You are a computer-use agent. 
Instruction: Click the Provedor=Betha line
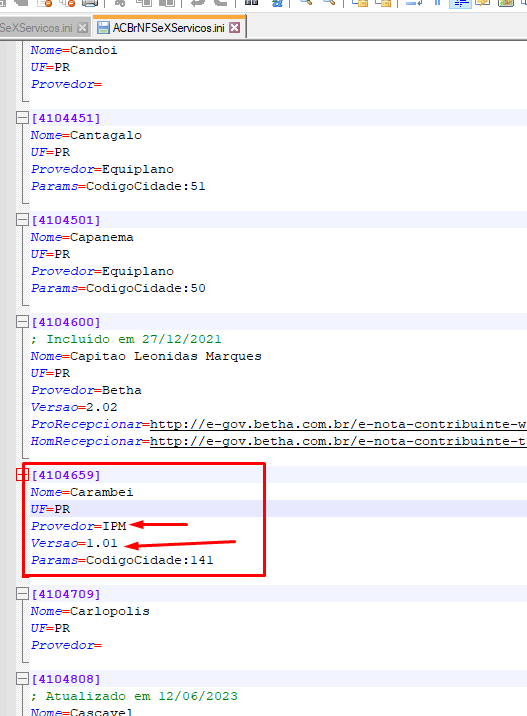point(86,390)
